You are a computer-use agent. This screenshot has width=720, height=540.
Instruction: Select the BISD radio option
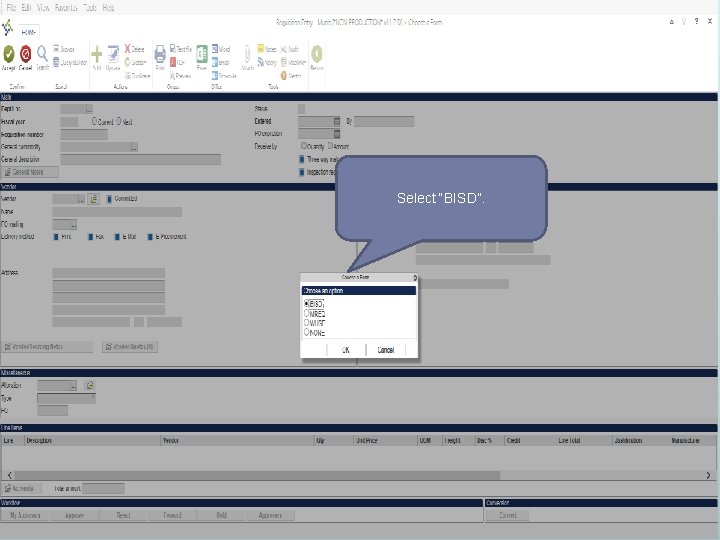306,304
